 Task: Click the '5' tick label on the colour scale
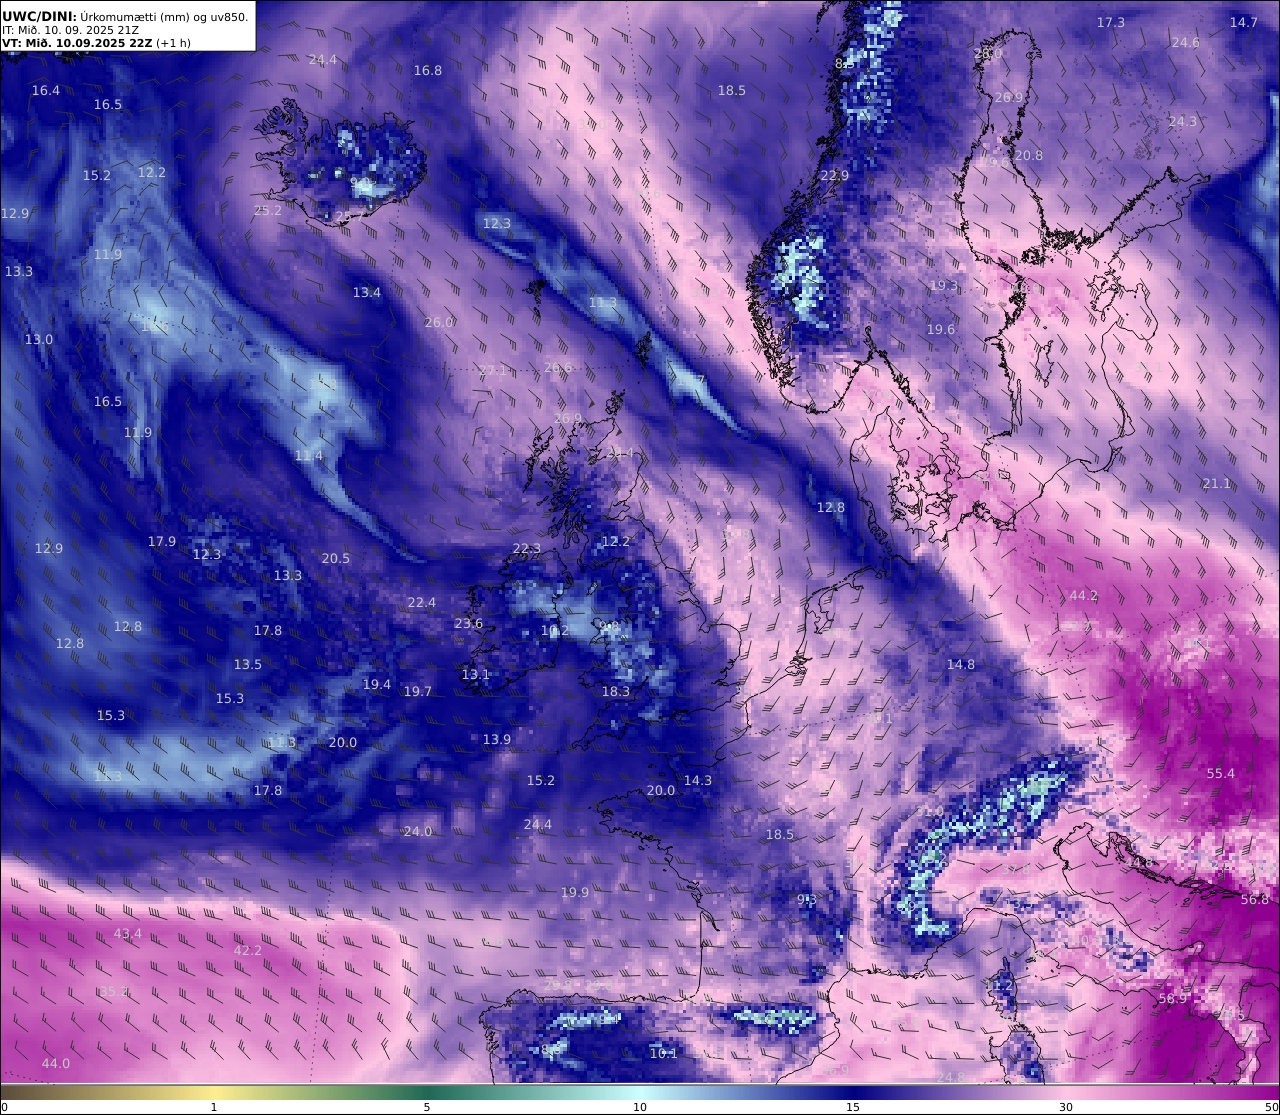click(427, 1107)
